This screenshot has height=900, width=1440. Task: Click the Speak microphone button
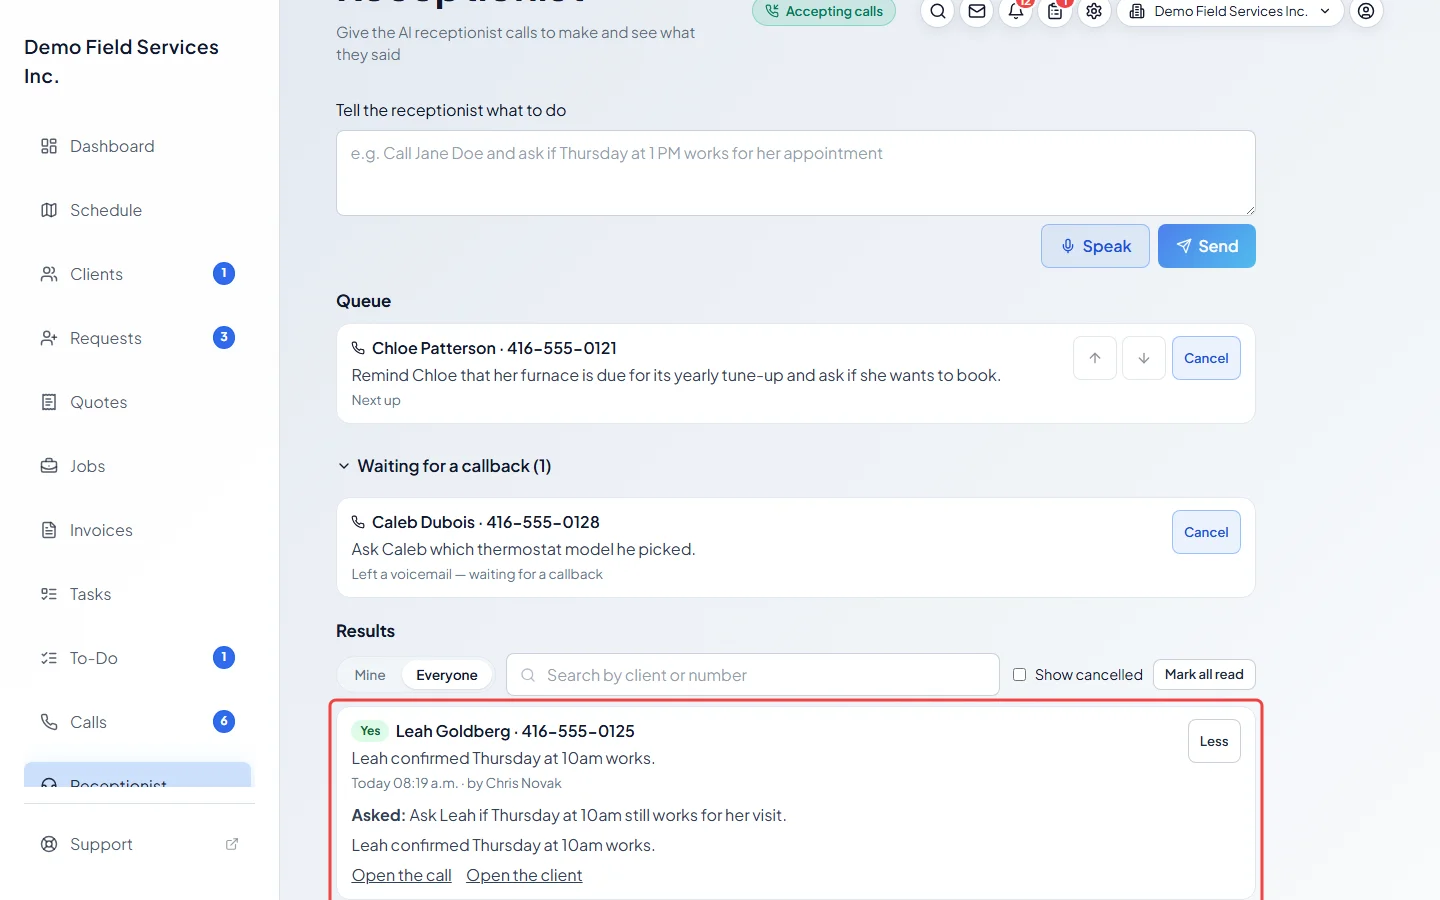click(1095, 246)
